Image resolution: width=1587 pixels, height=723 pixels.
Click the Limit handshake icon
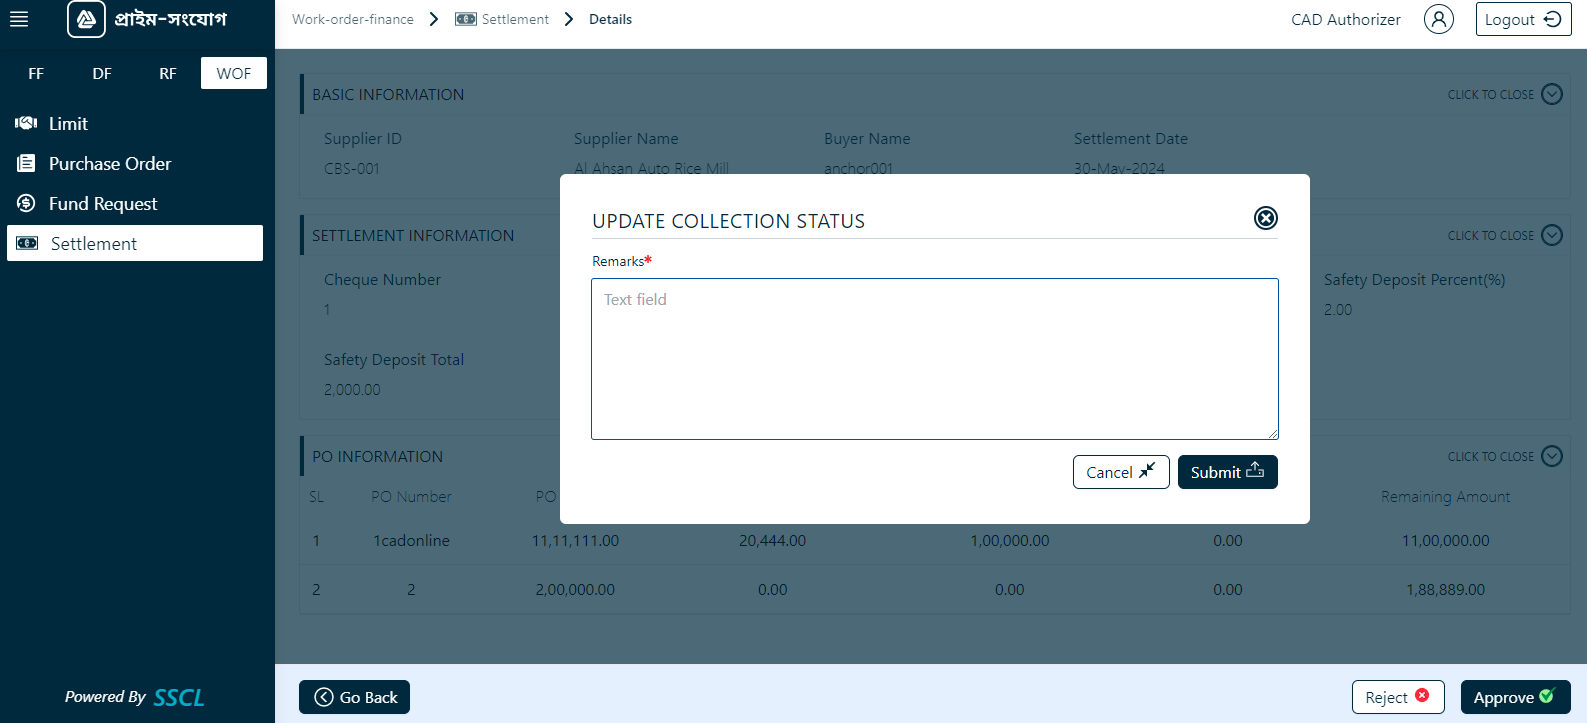pos(26,123)
